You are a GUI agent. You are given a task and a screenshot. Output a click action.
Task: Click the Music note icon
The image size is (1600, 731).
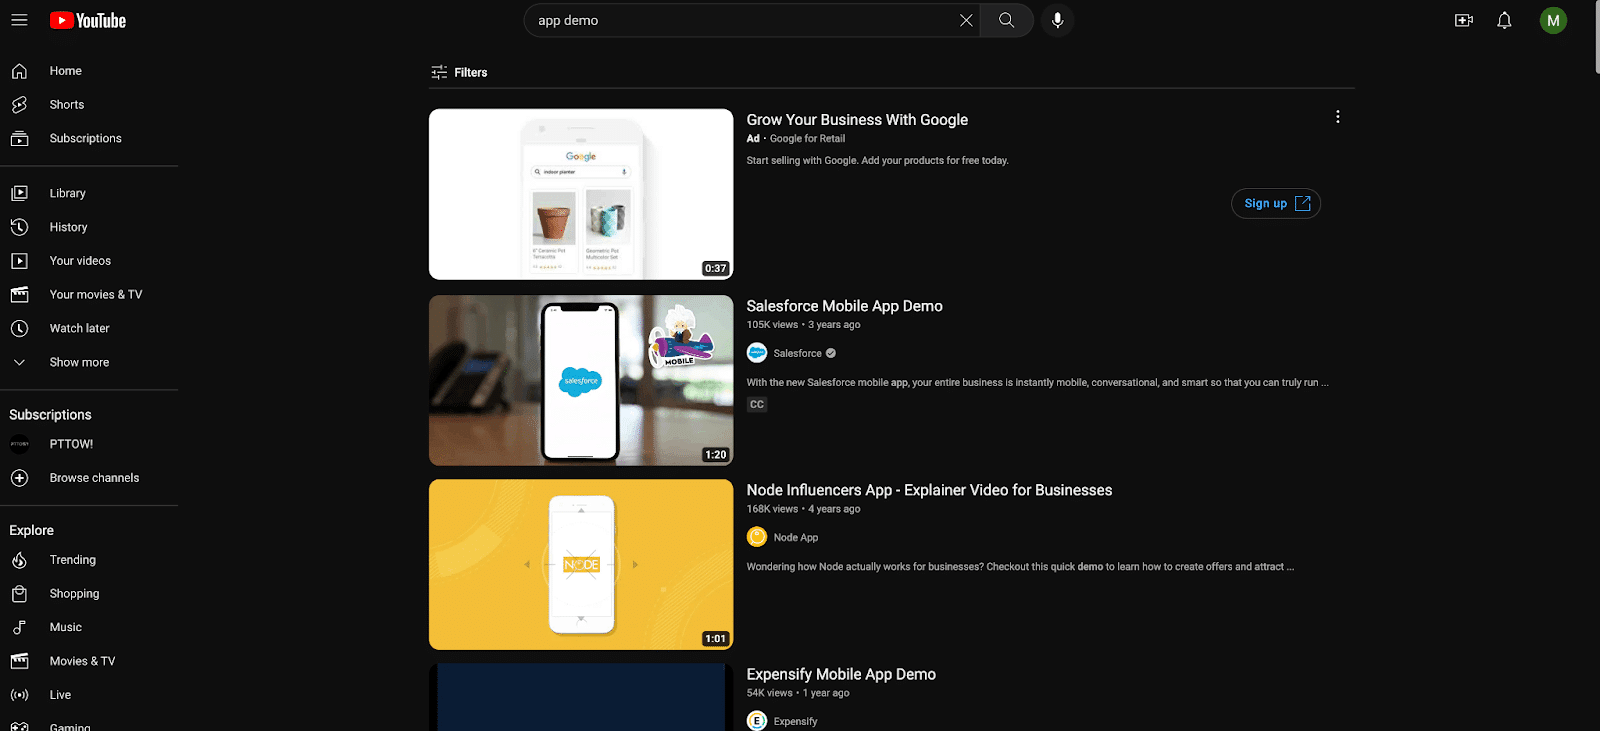pos(19,627)
